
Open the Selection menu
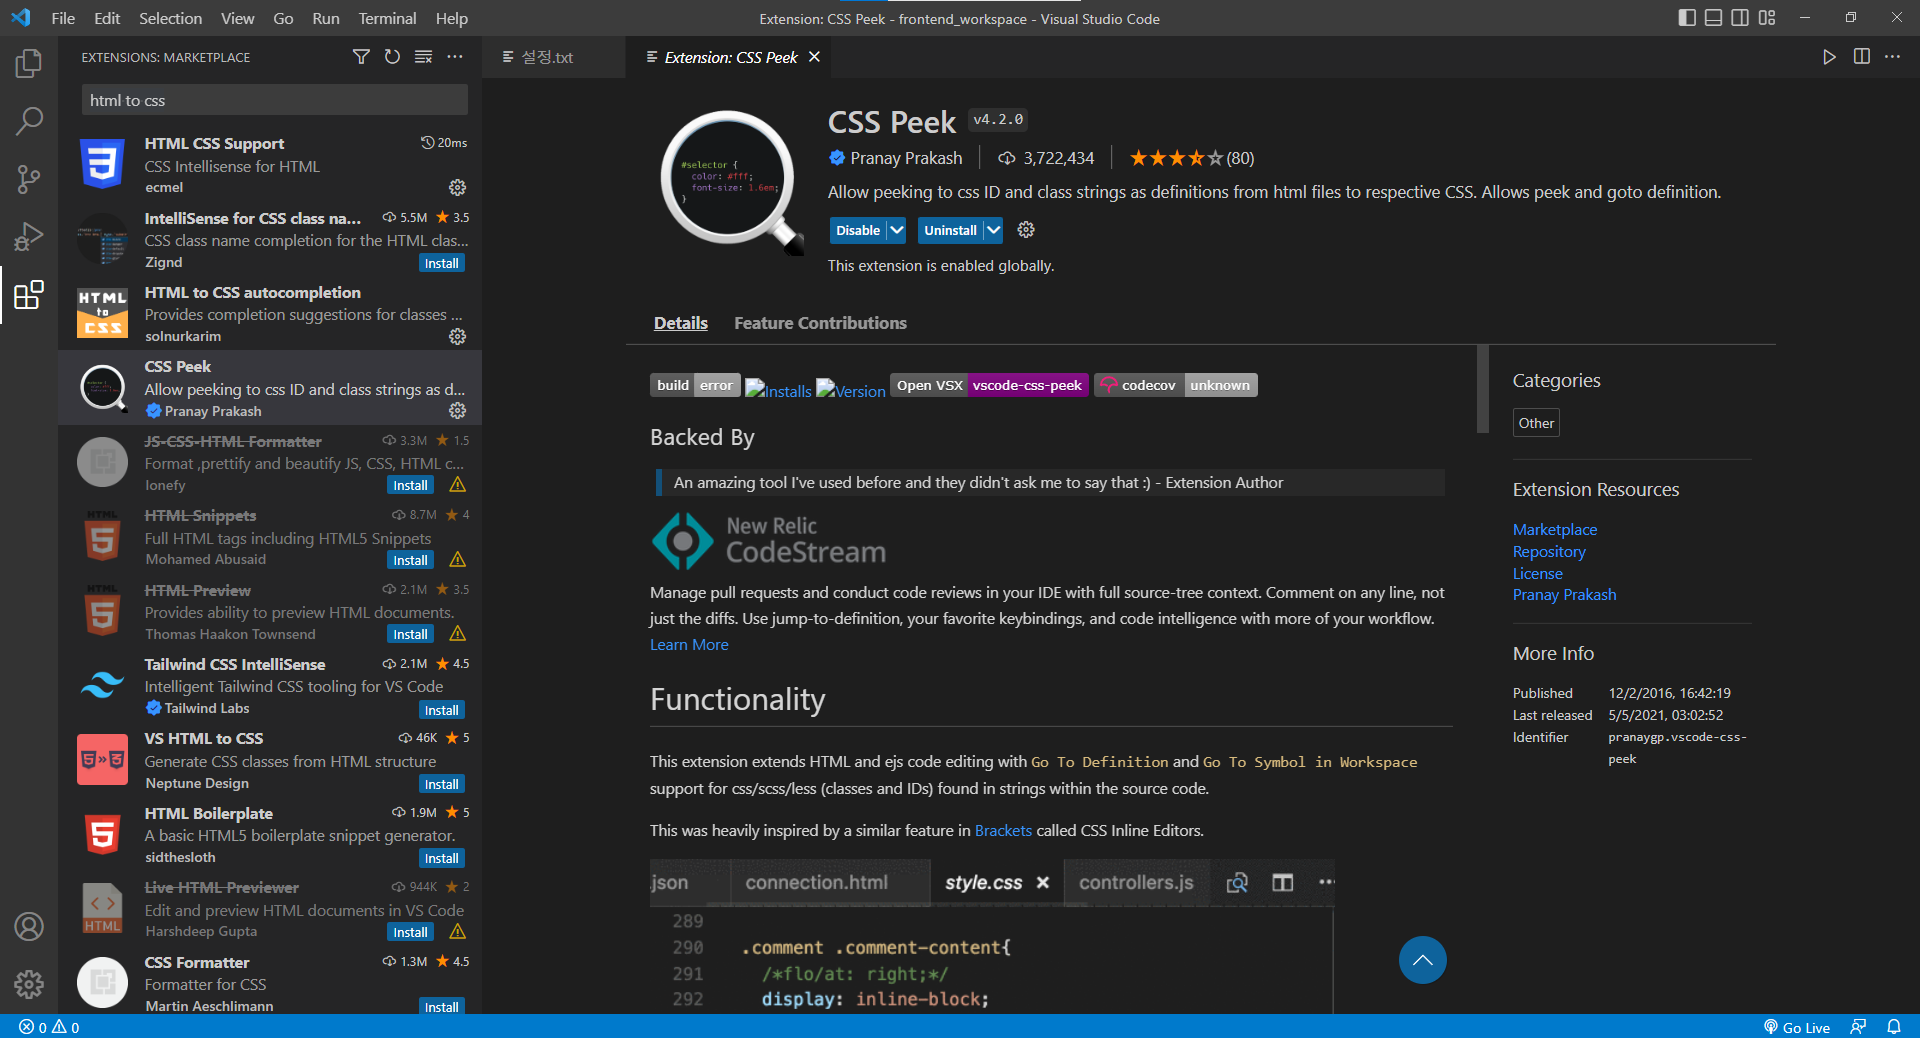[170, 18]
